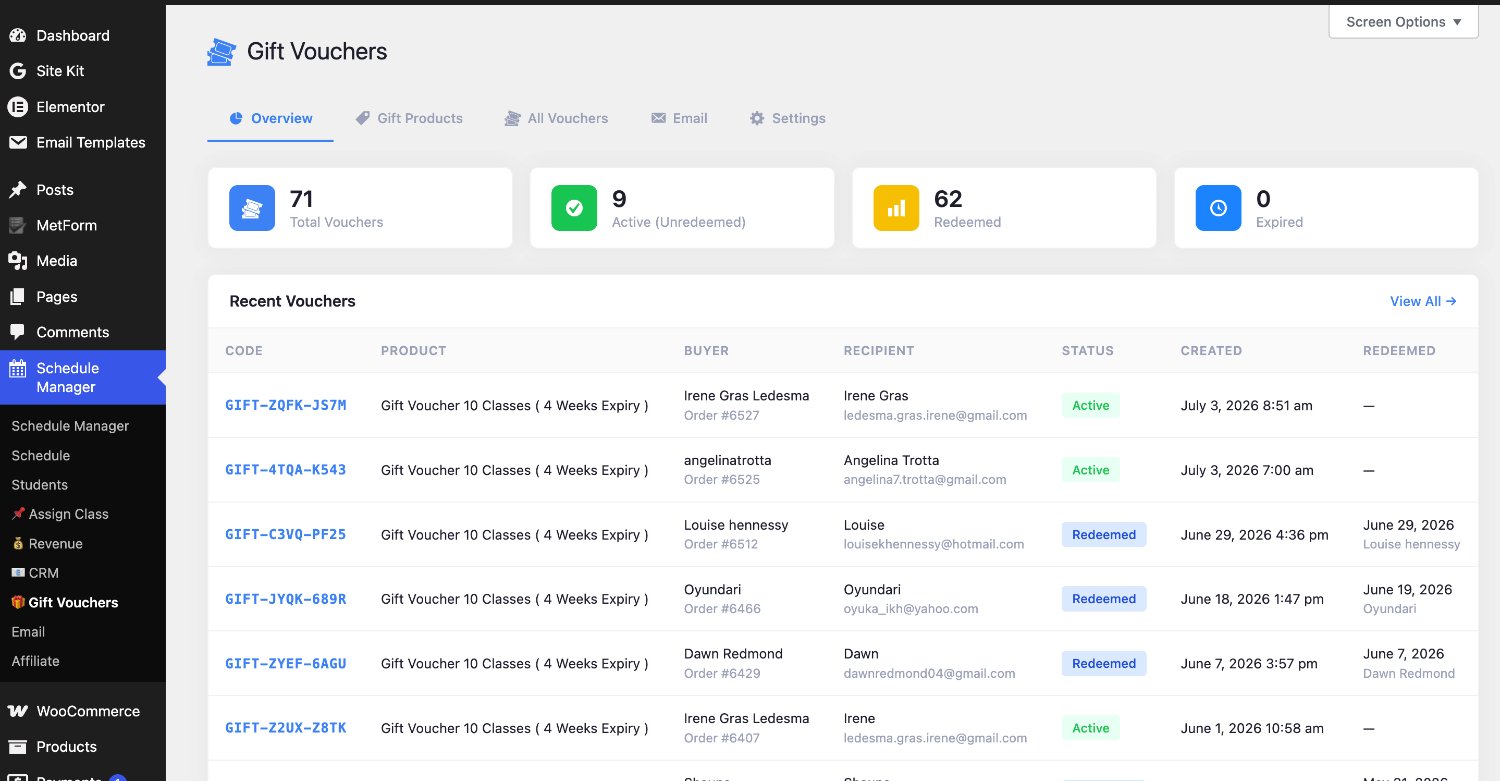
Task: Open voucher code GIFT-ZQFK-JS7M
Action: coord(286,405)
